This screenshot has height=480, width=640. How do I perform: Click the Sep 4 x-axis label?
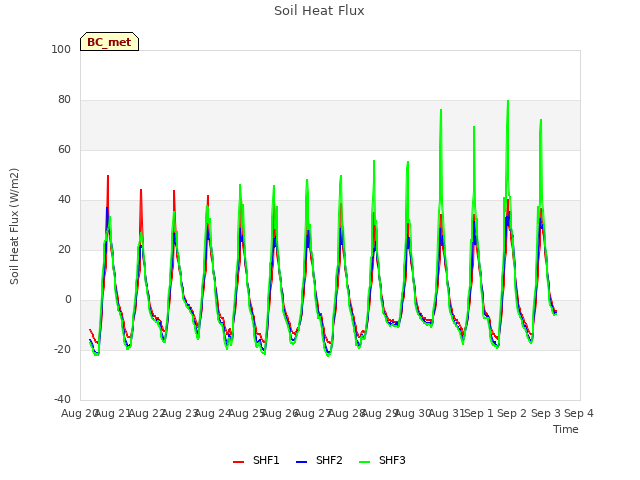(x=580, y=413)
